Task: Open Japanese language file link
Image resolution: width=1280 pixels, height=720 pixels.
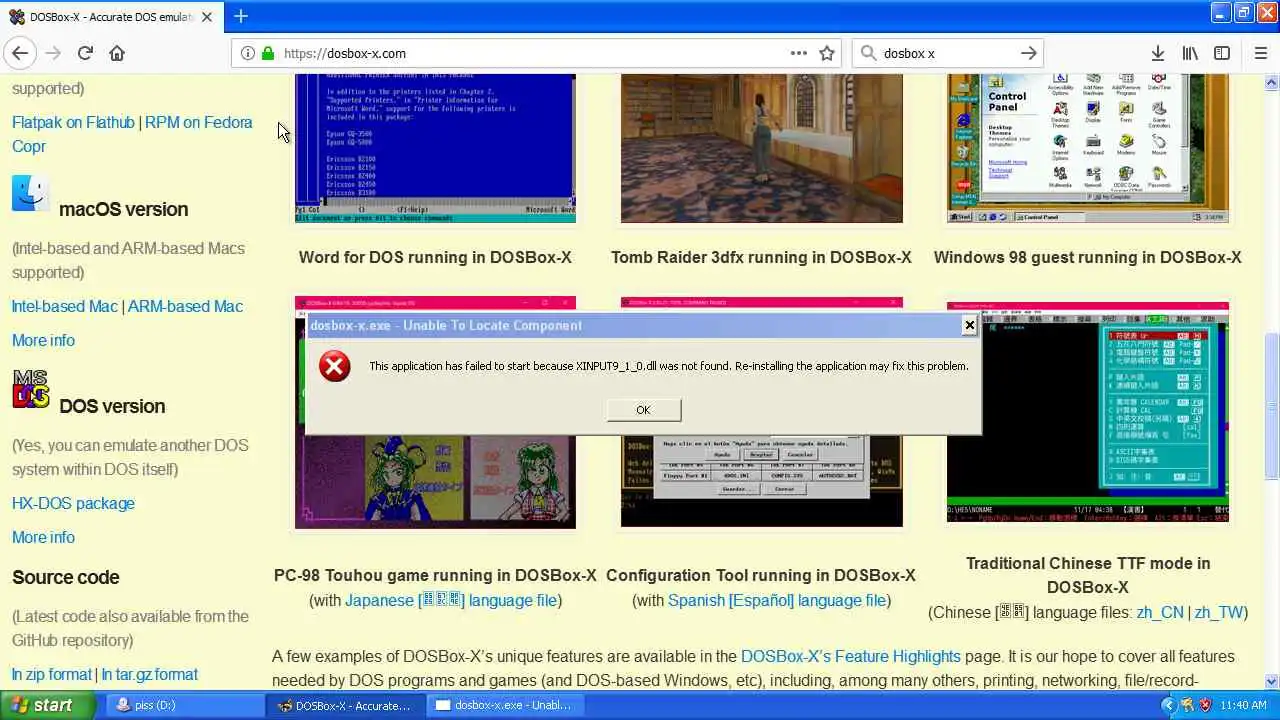Action: (x=451, y=600)
